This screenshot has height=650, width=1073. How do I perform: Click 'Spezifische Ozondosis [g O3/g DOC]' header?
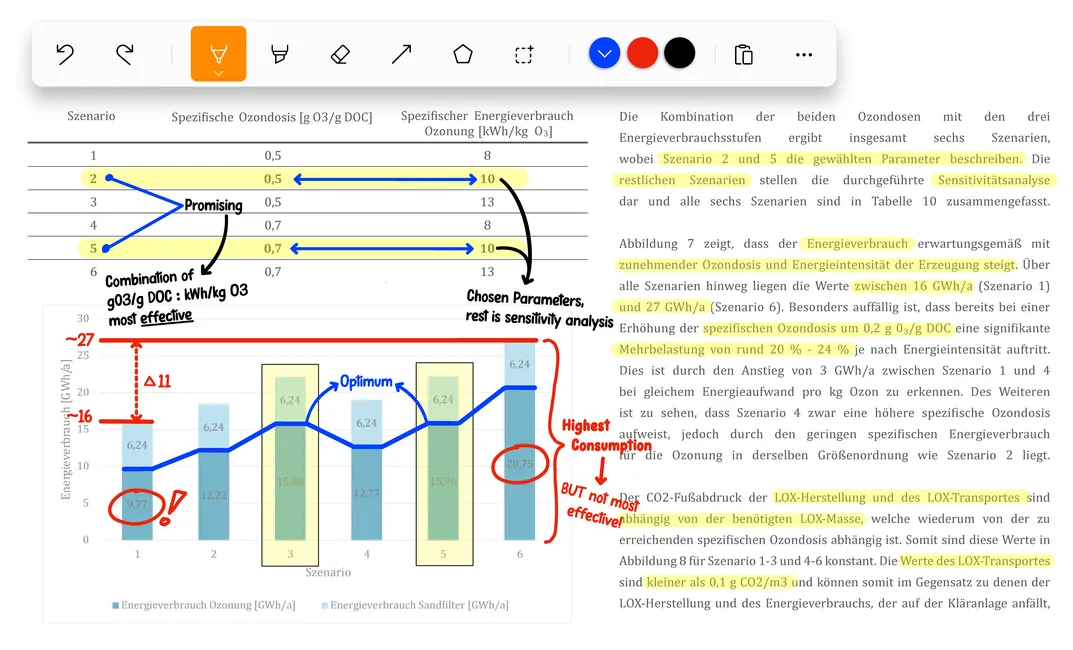tap(272, 117)
